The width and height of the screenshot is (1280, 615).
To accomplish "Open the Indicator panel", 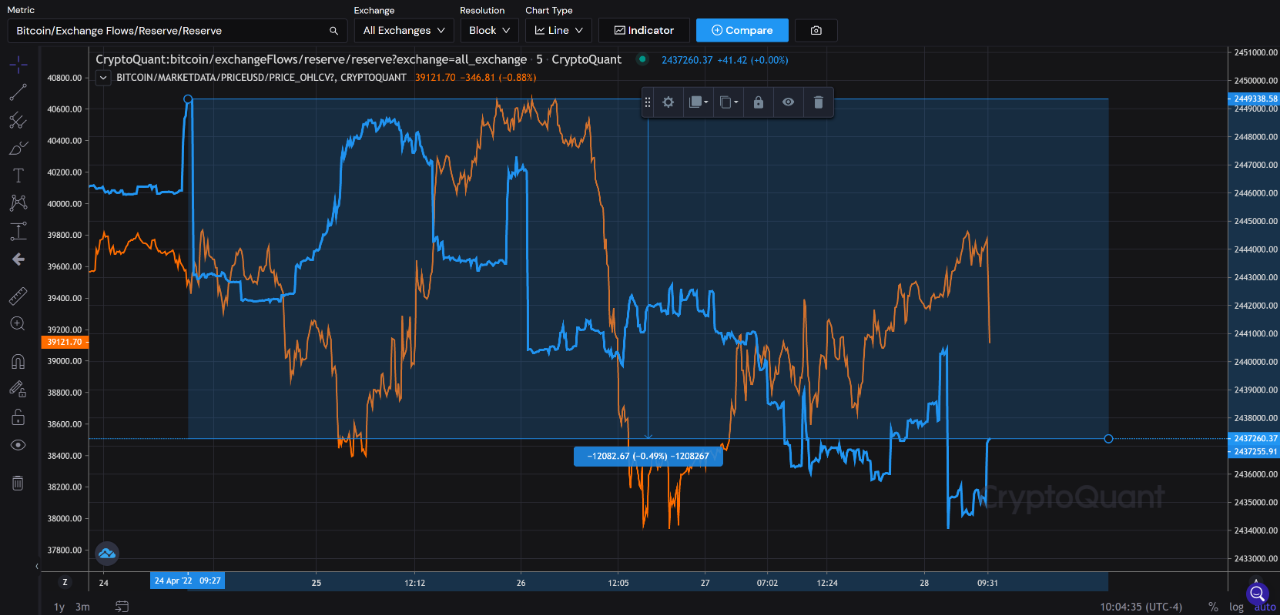I will click(x=643, y=30).
